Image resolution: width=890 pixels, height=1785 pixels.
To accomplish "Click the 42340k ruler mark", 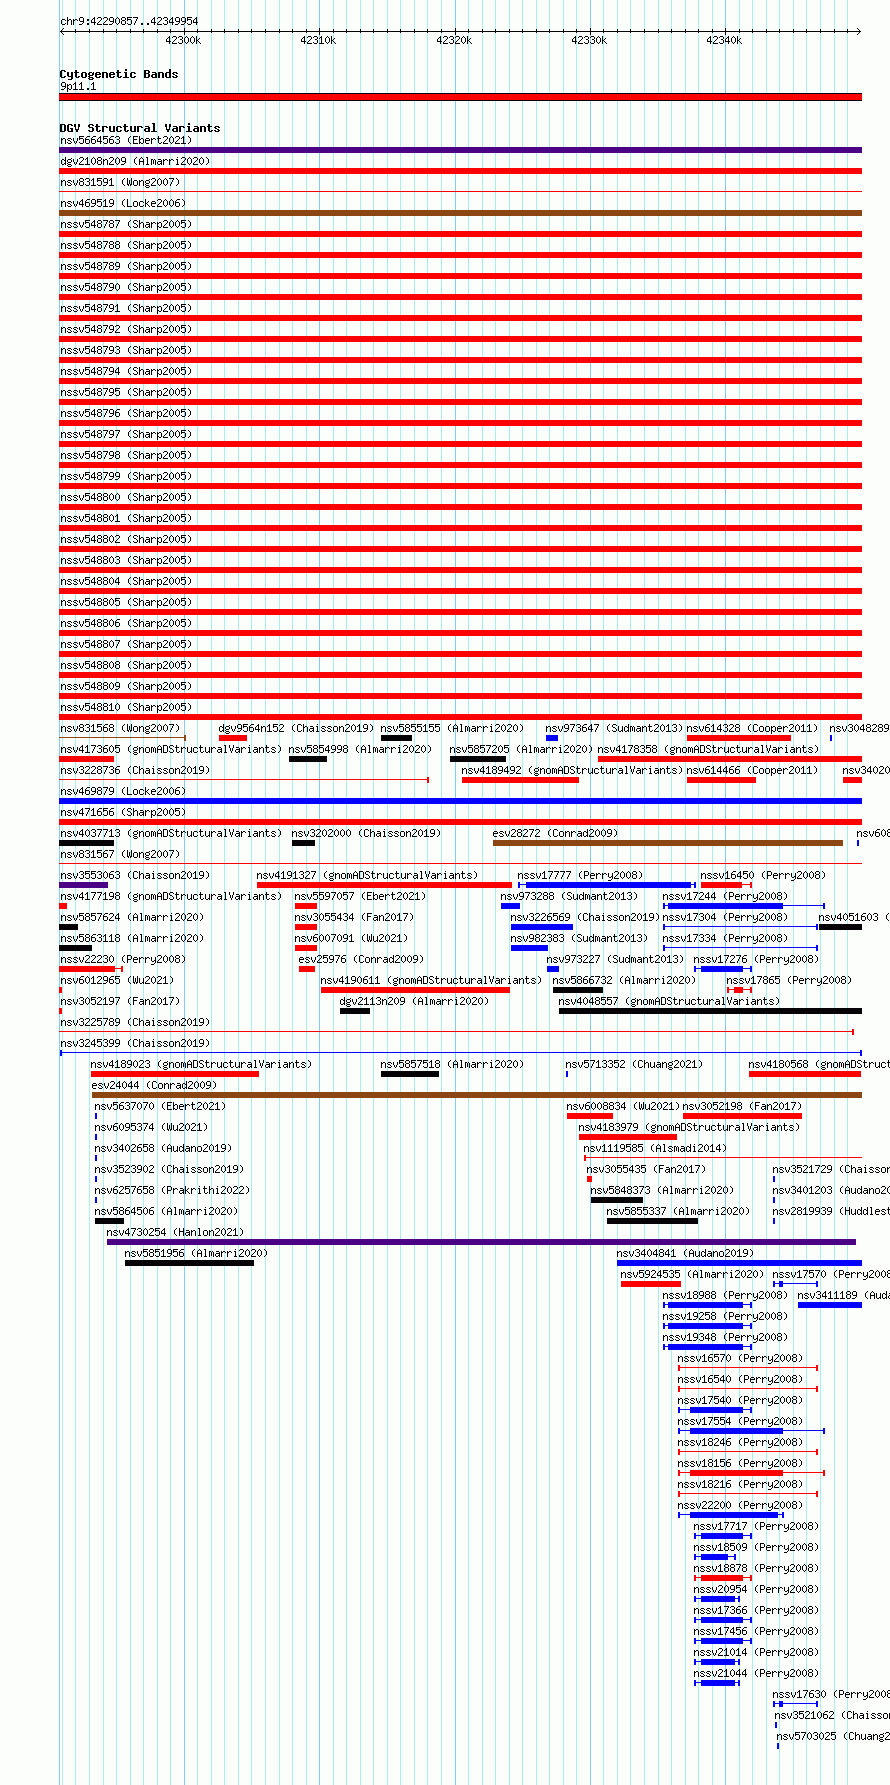I will 724,40.
